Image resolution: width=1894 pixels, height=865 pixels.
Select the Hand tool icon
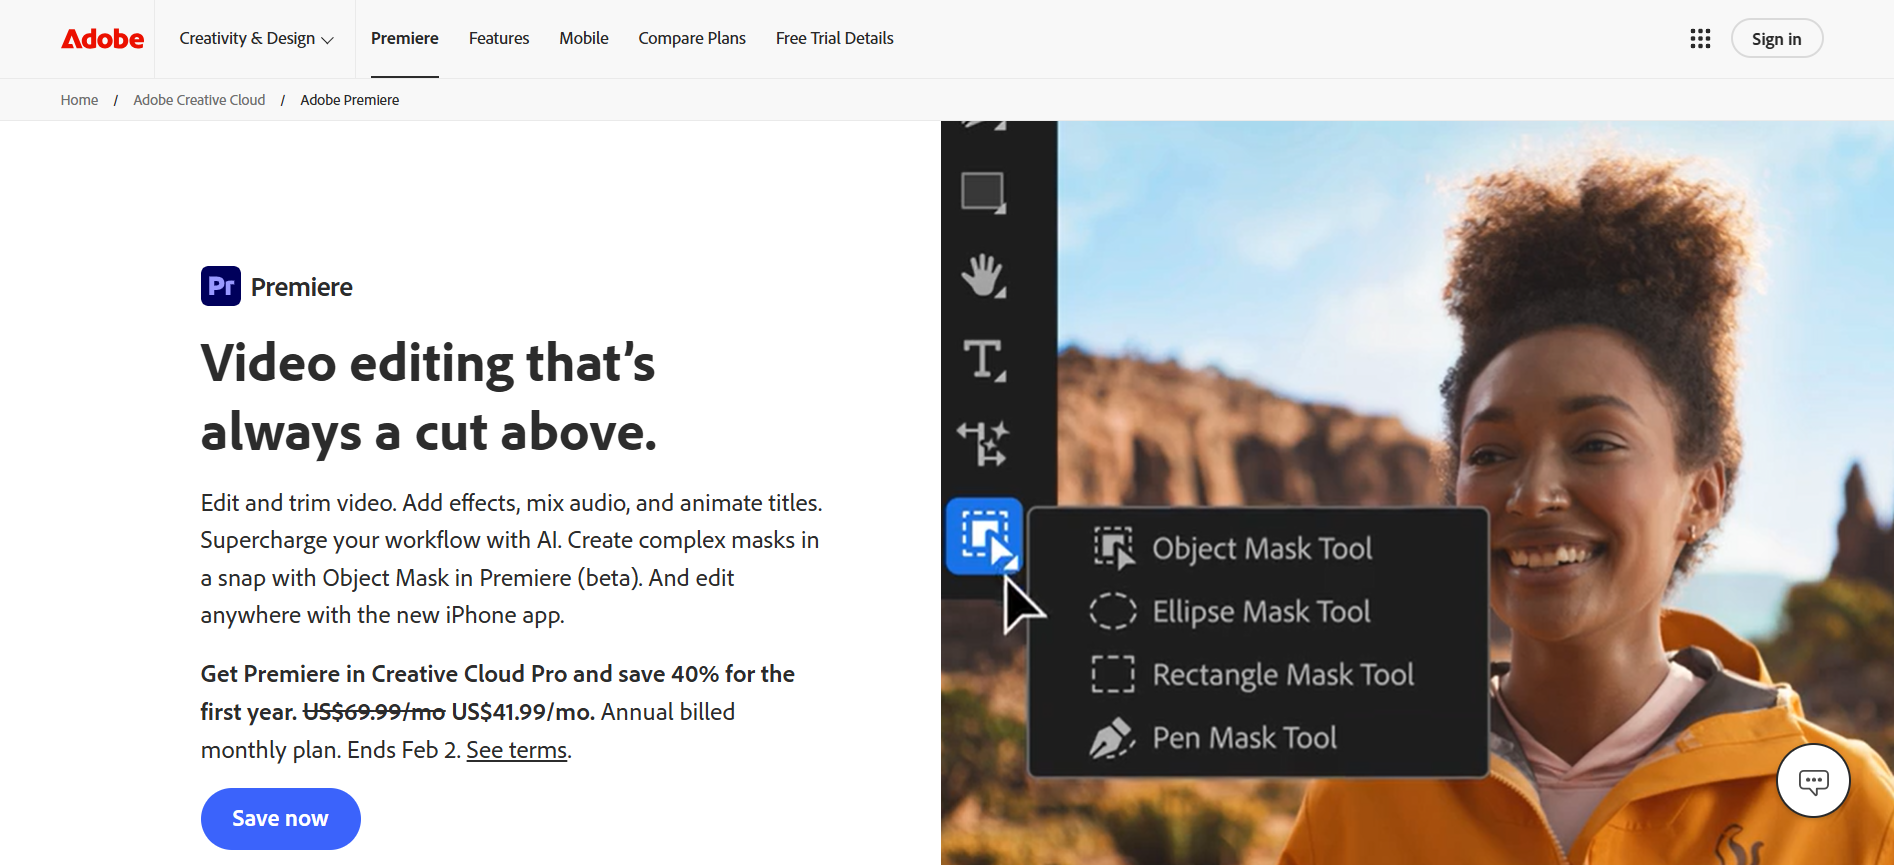(x=984, y=276)
